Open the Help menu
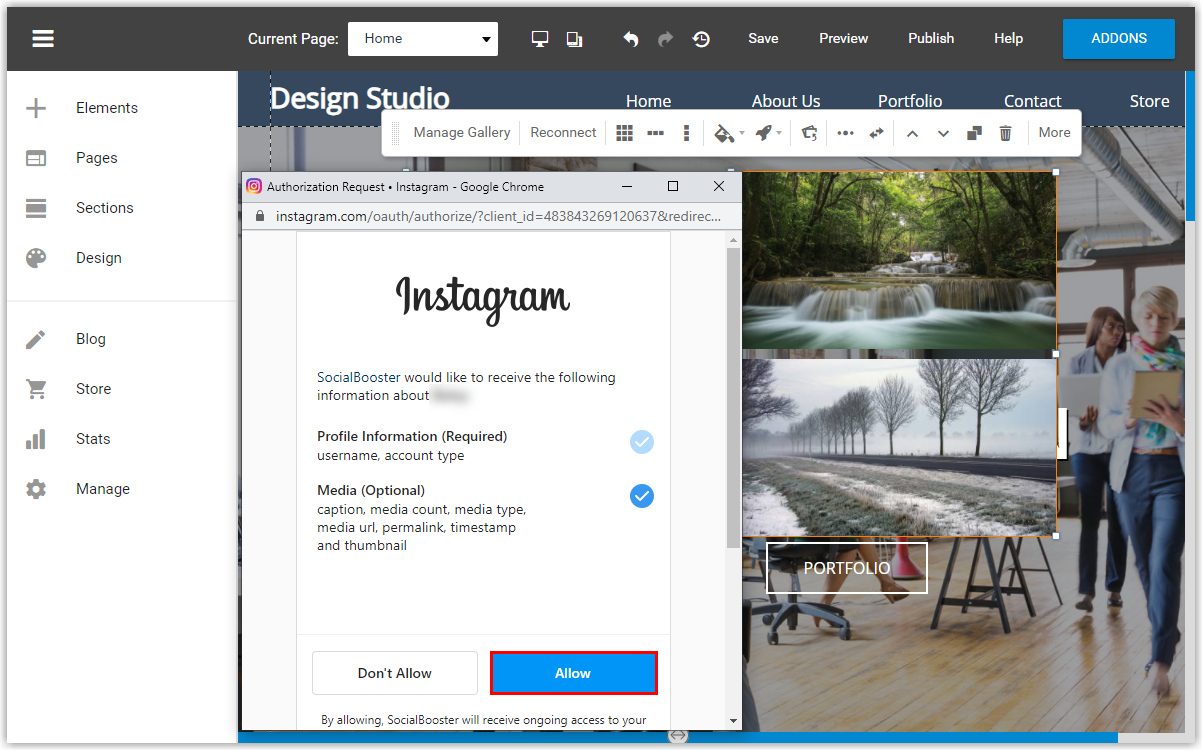This screenshot has height=751, width=1203. pos(1008,39)
